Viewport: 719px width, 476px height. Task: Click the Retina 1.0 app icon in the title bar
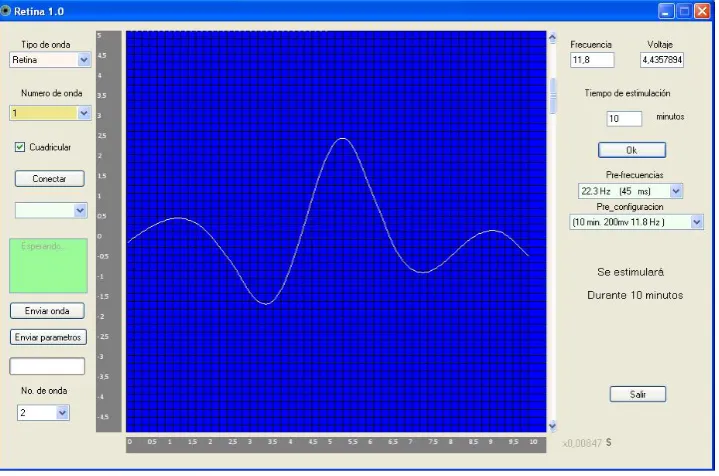coord(6,11)
